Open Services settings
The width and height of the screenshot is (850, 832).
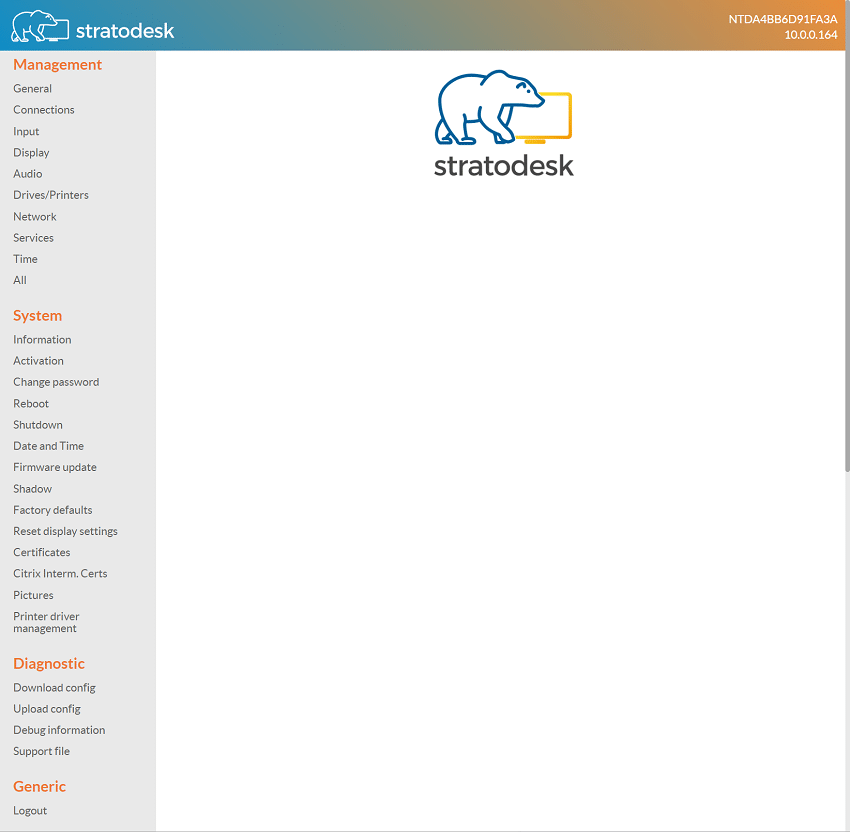coord(34,237)
